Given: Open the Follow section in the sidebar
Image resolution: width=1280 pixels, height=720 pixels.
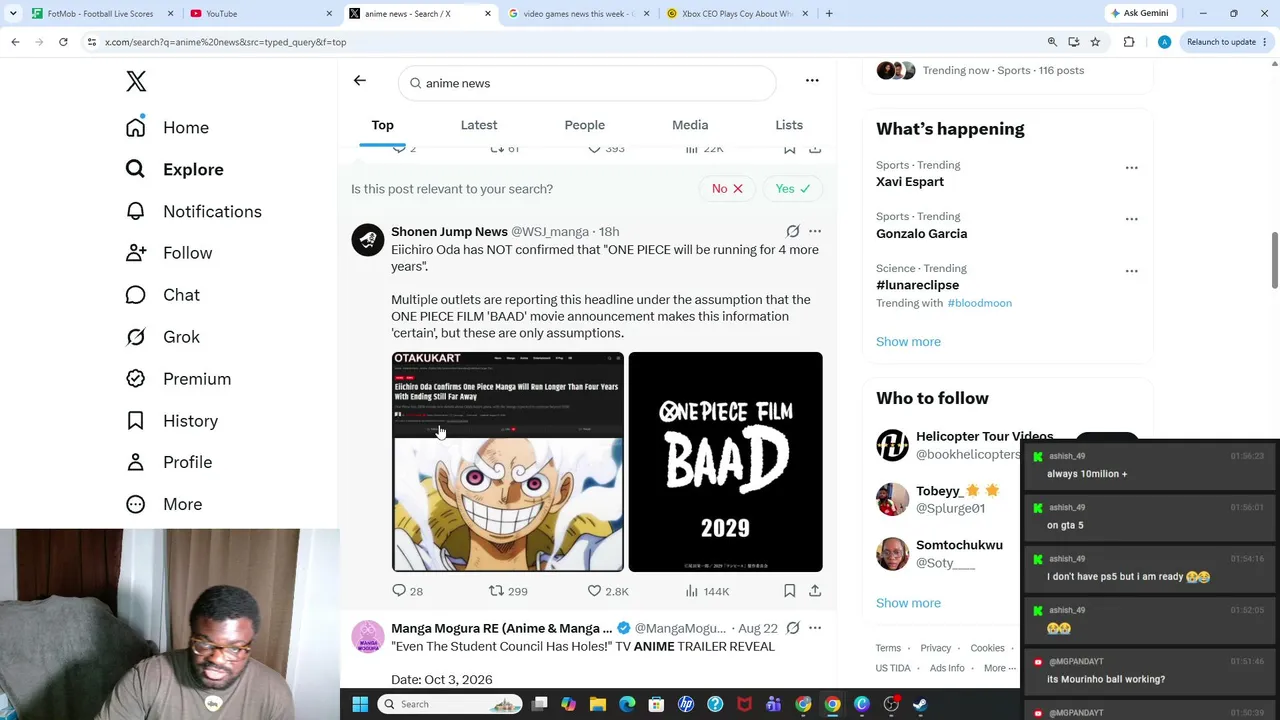Looking at the screenshot, I should coord(168,253).
